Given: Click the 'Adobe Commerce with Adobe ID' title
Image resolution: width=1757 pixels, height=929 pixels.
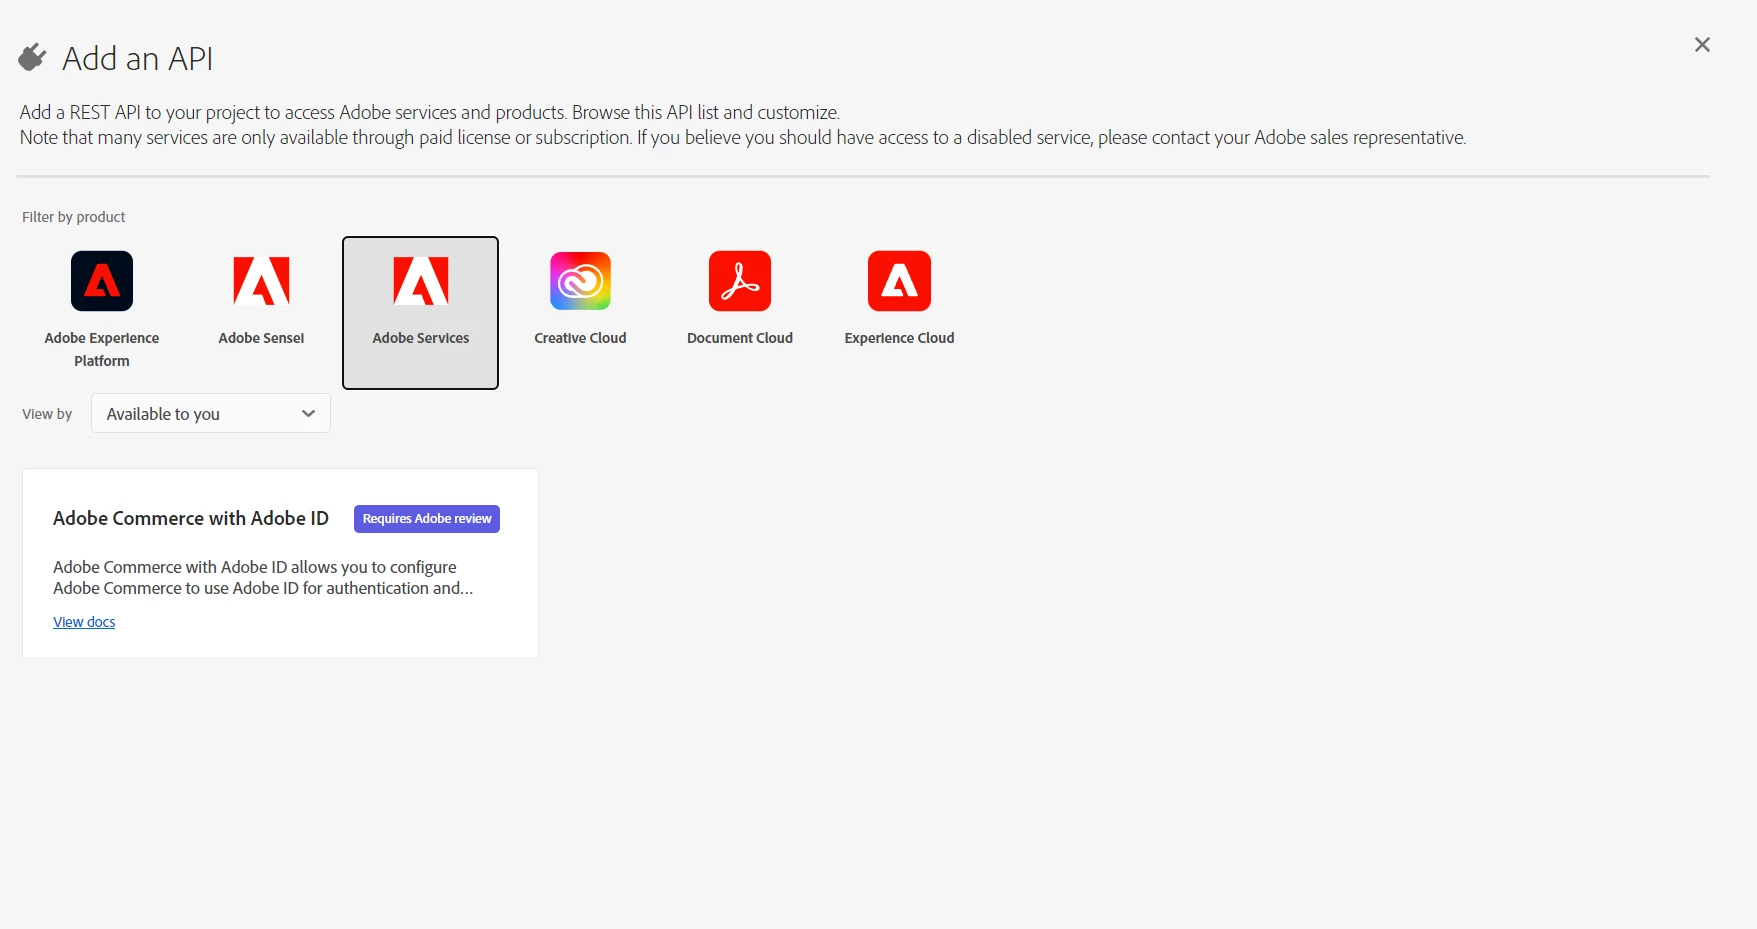Looking at the screenshot, I should [191, 518].
